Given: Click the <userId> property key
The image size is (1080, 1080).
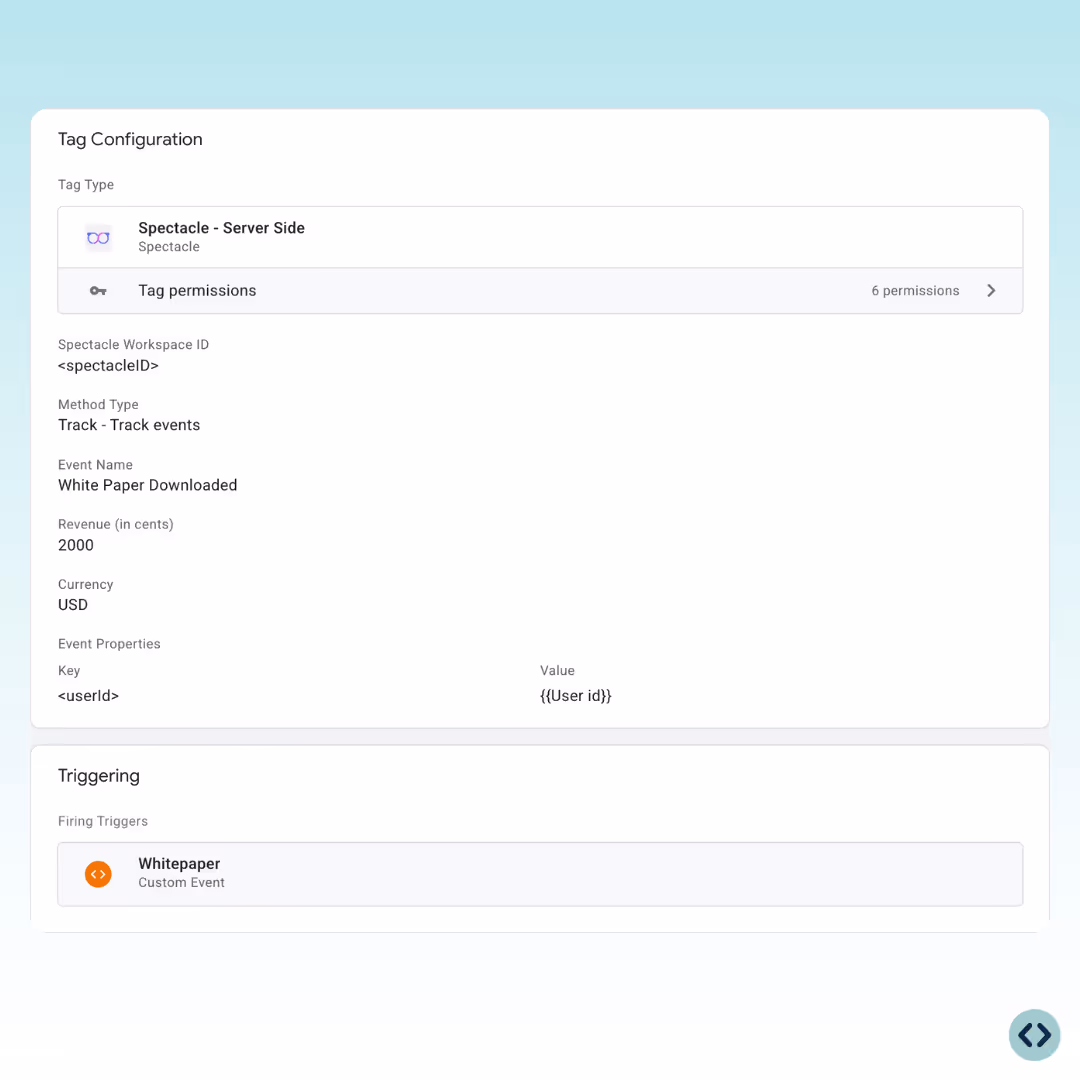Looking at the screenshot, I should (88, 696).
